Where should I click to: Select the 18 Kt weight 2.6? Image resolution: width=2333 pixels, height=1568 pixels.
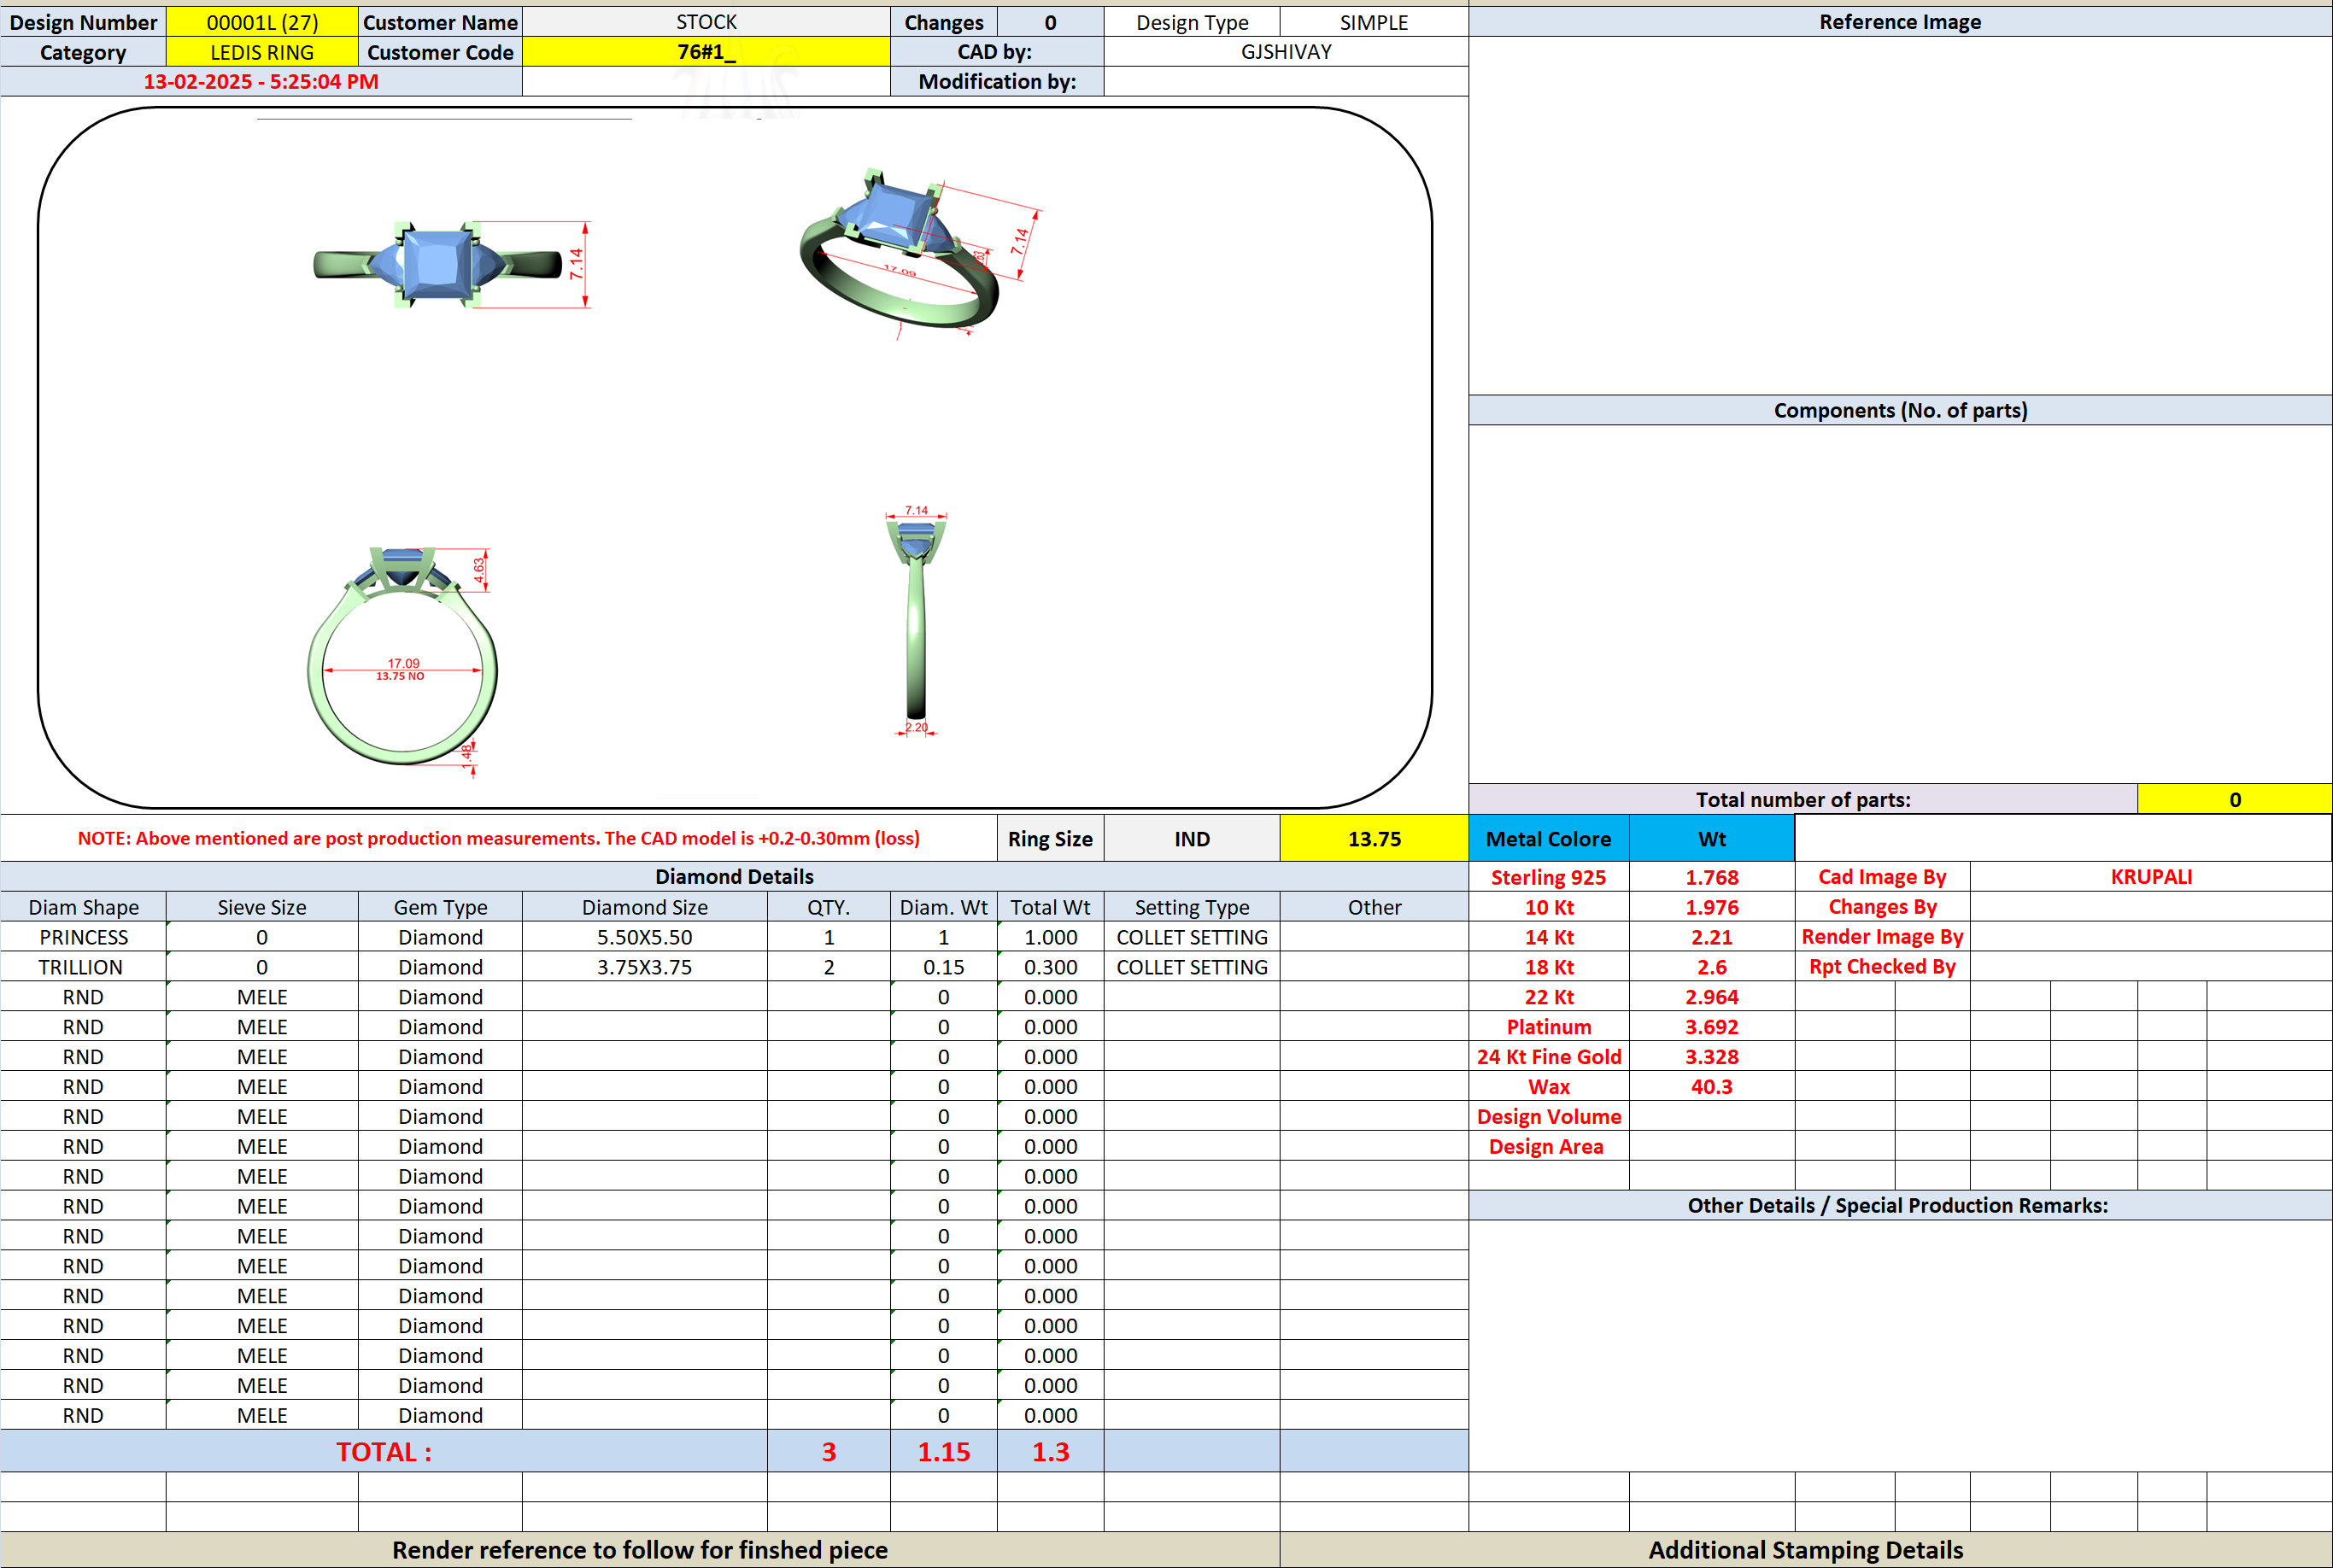[x=1711, y=967]
